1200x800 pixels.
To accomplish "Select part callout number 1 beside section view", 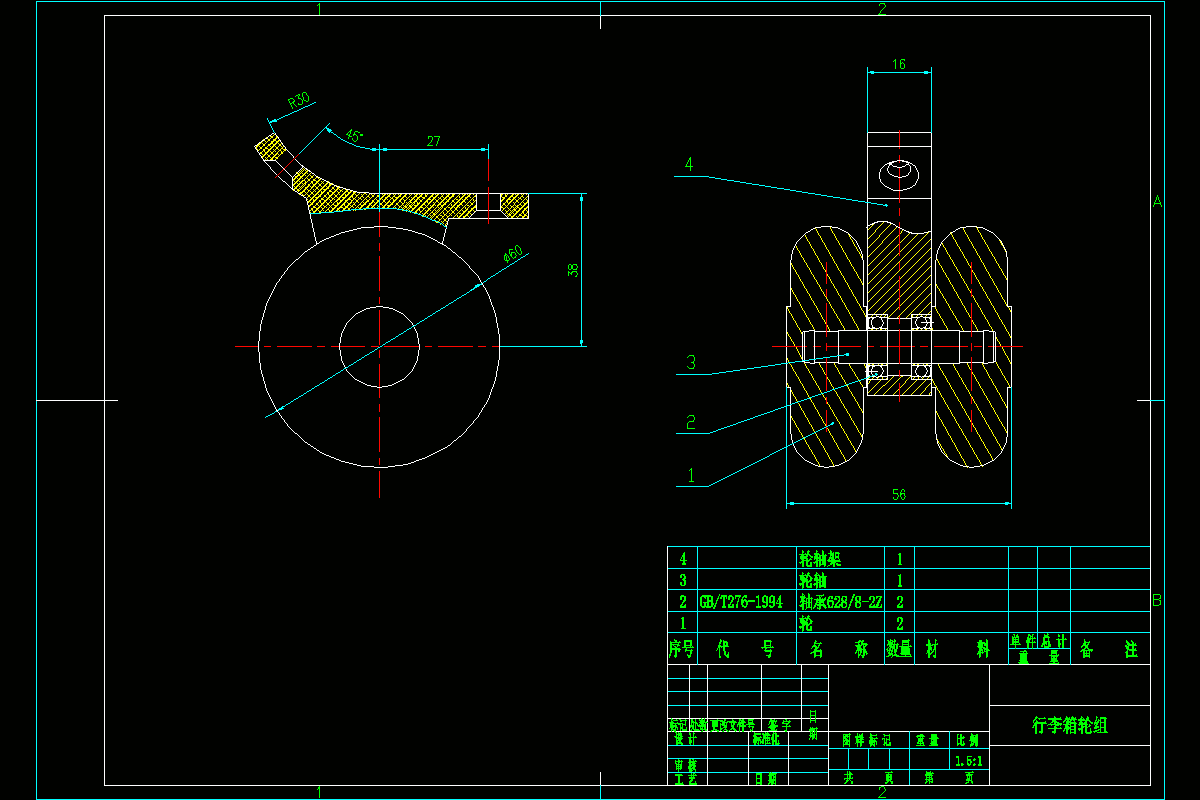I will pos(691,475).
